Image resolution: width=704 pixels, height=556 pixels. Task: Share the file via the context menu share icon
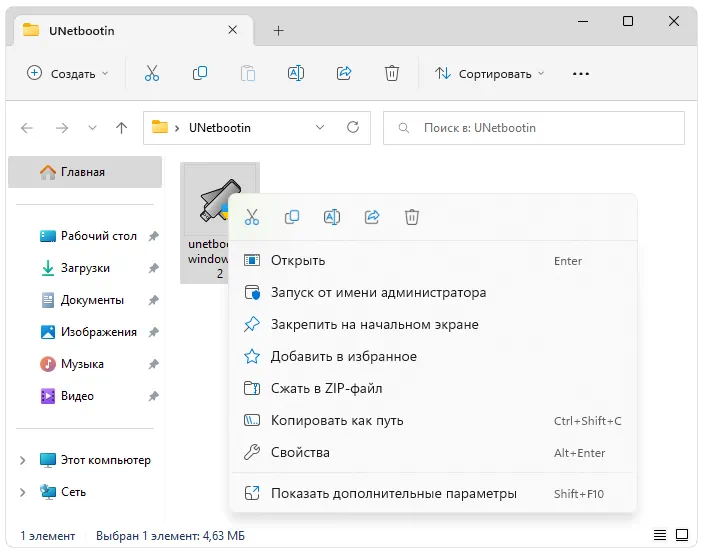tap(372, 217)
